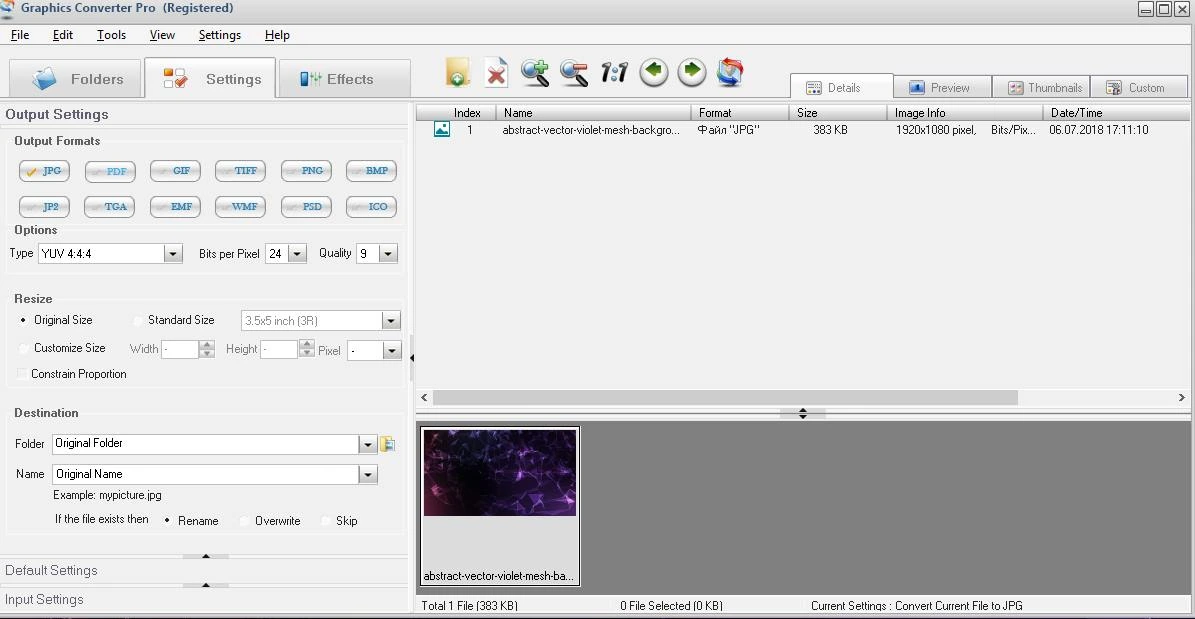This screenshot has width=1195, height=619.
Task: Select PDF output format
Action: (110, 171)
